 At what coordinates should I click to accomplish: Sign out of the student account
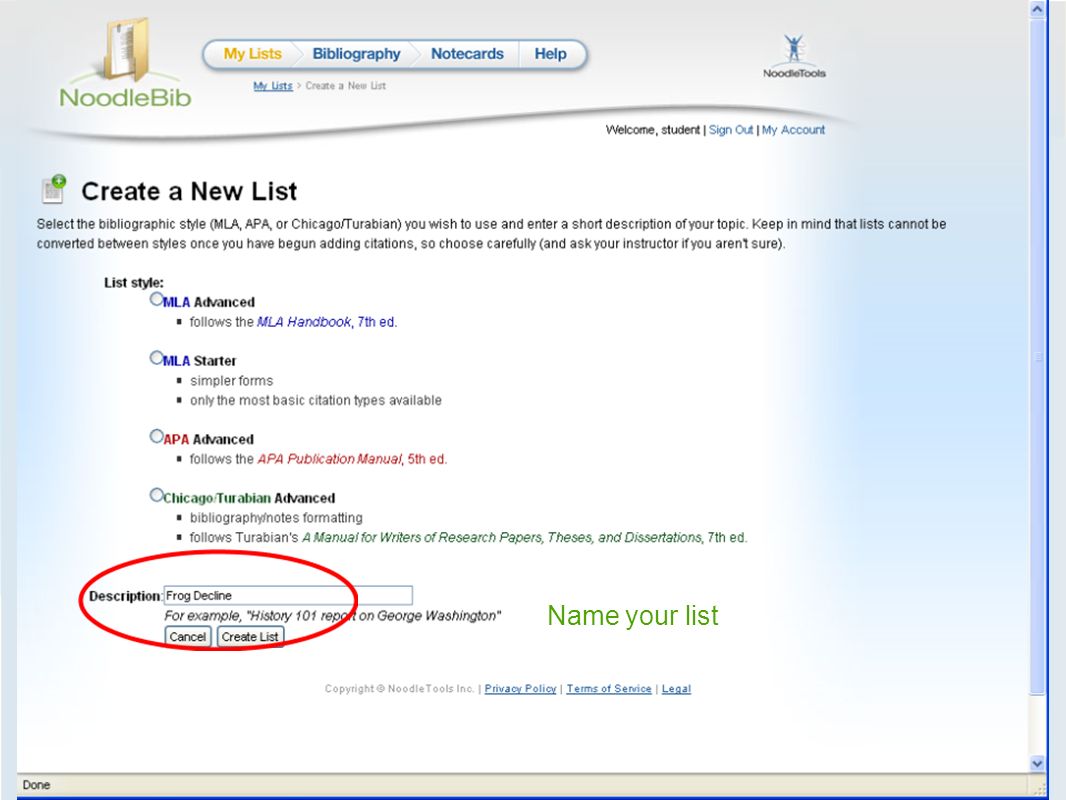[731, 130]
